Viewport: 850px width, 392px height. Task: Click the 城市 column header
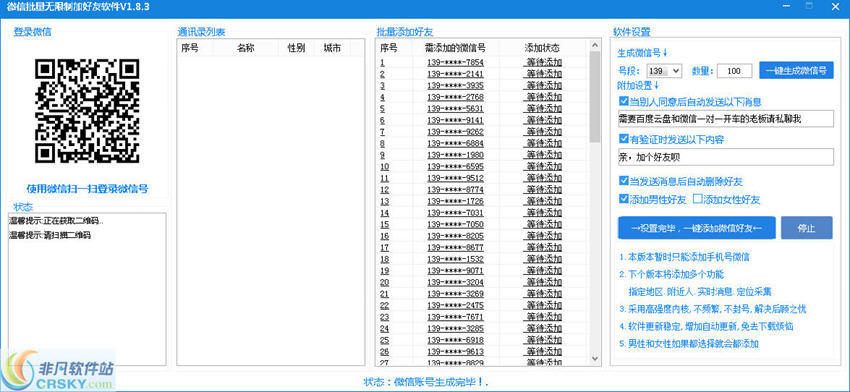click(332, 48)
